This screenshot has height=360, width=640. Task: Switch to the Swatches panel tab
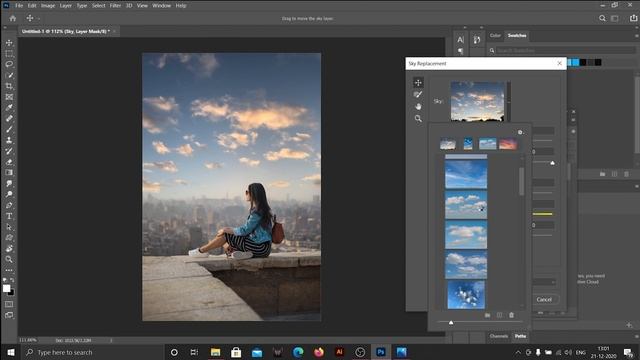pyautogui.click(x=517, y=36)
